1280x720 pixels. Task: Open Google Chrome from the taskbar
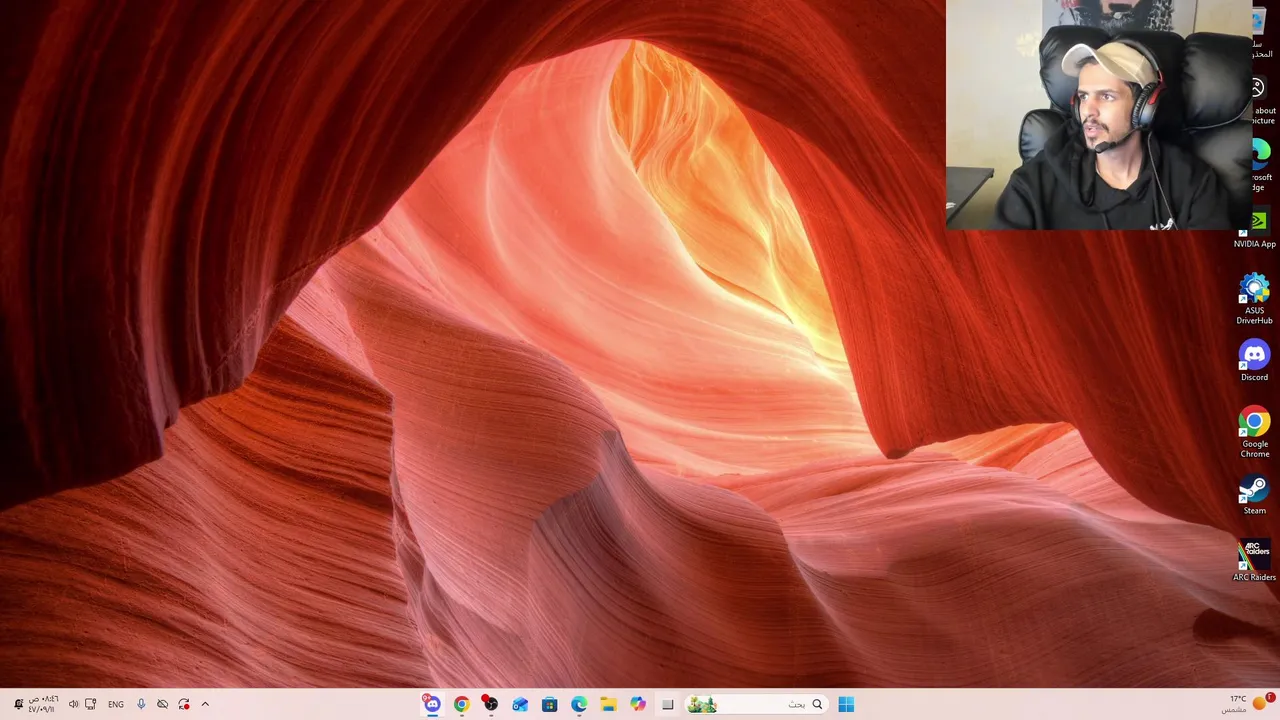461,704
